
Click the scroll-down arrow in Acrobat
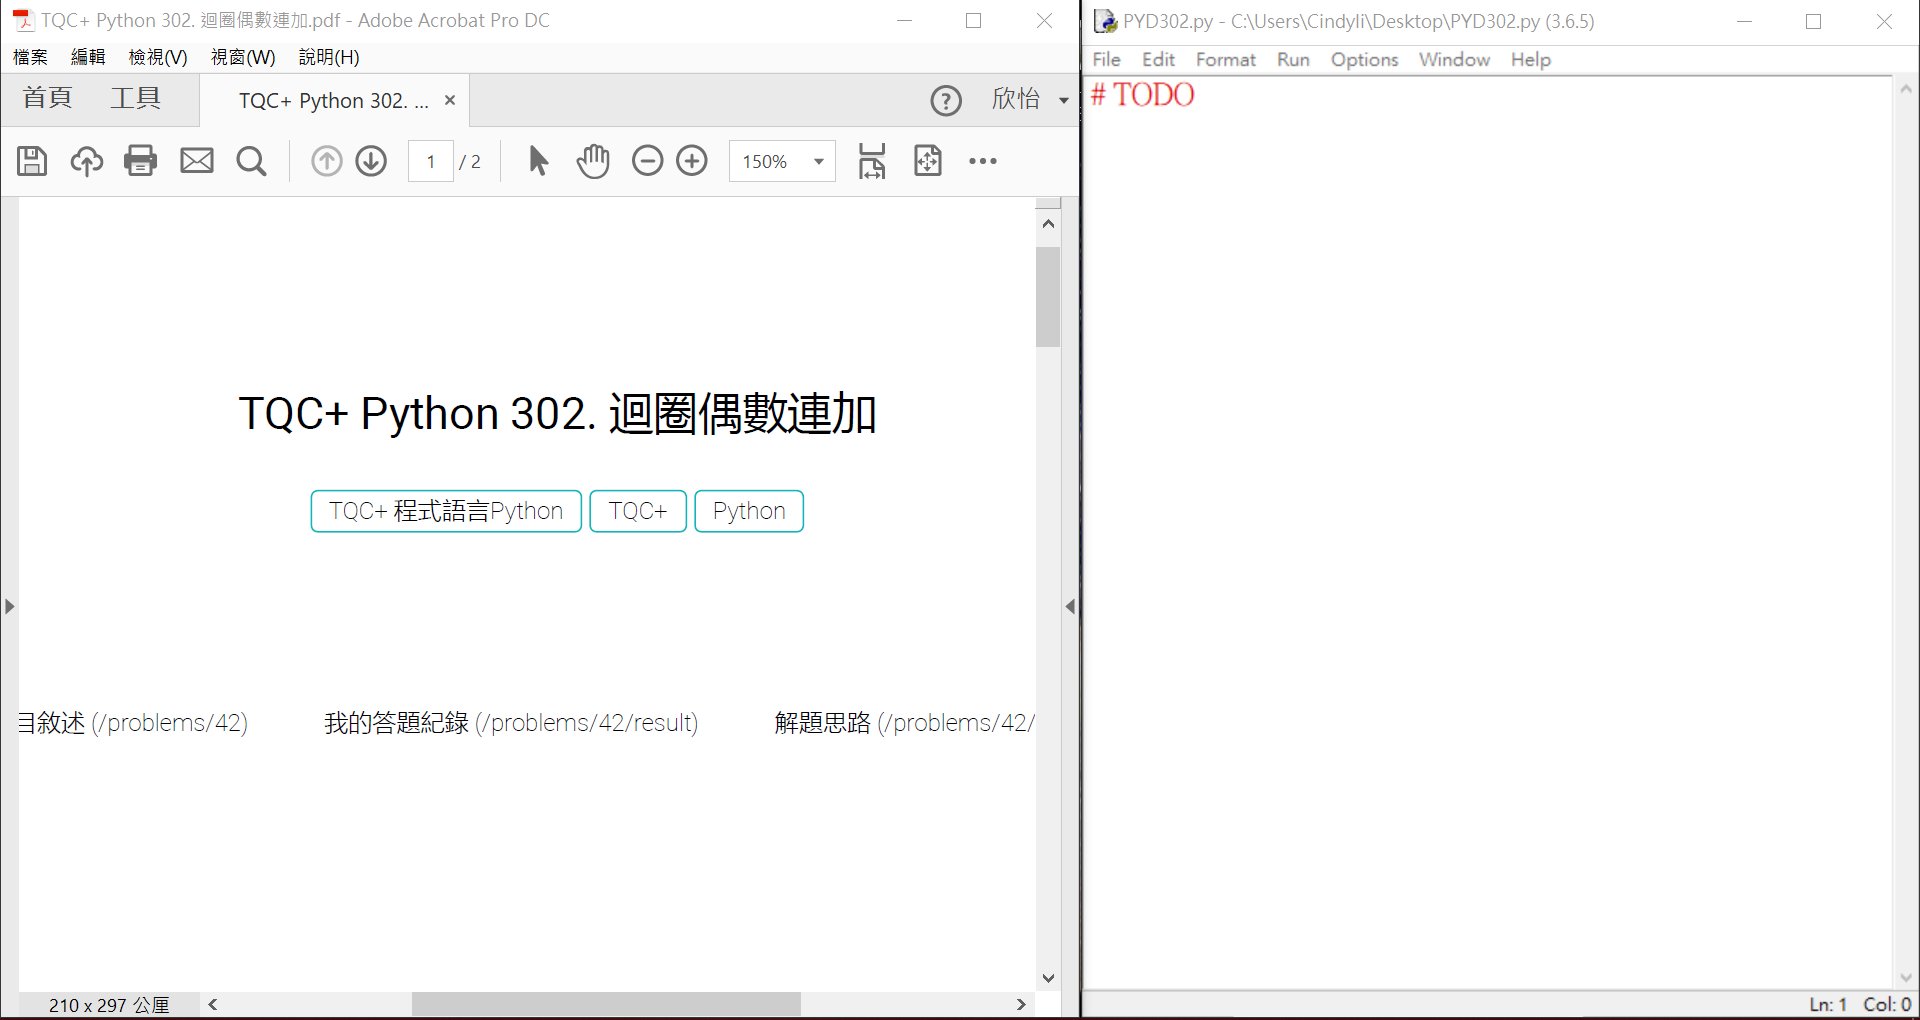tap(1048, 978)
